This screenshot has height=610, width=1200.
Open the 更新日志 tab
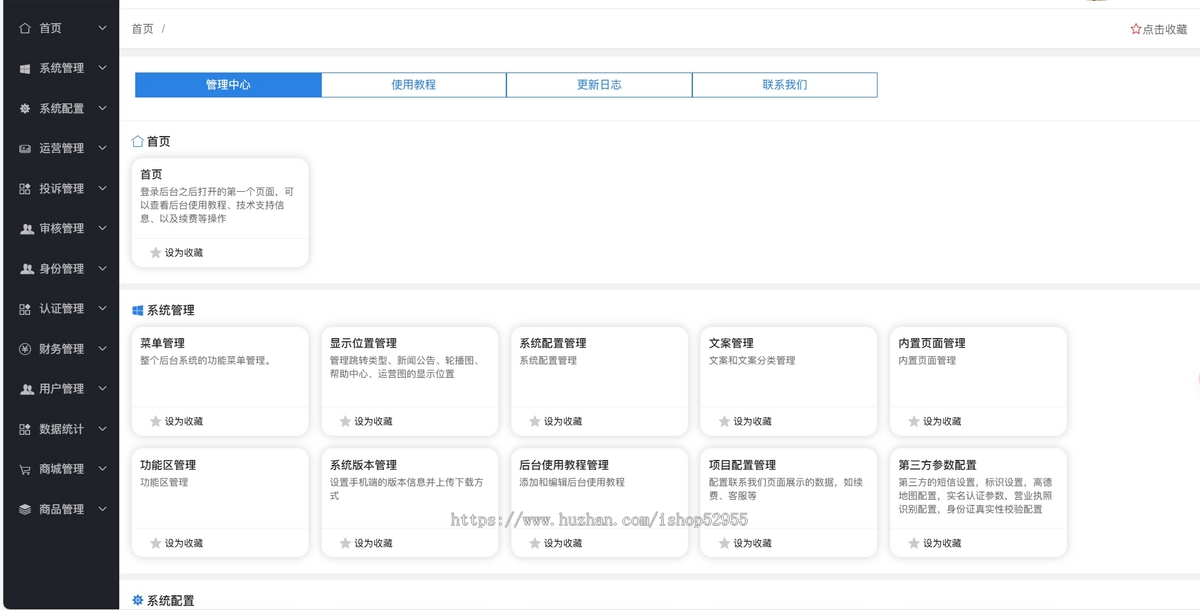tap(599, 85)
